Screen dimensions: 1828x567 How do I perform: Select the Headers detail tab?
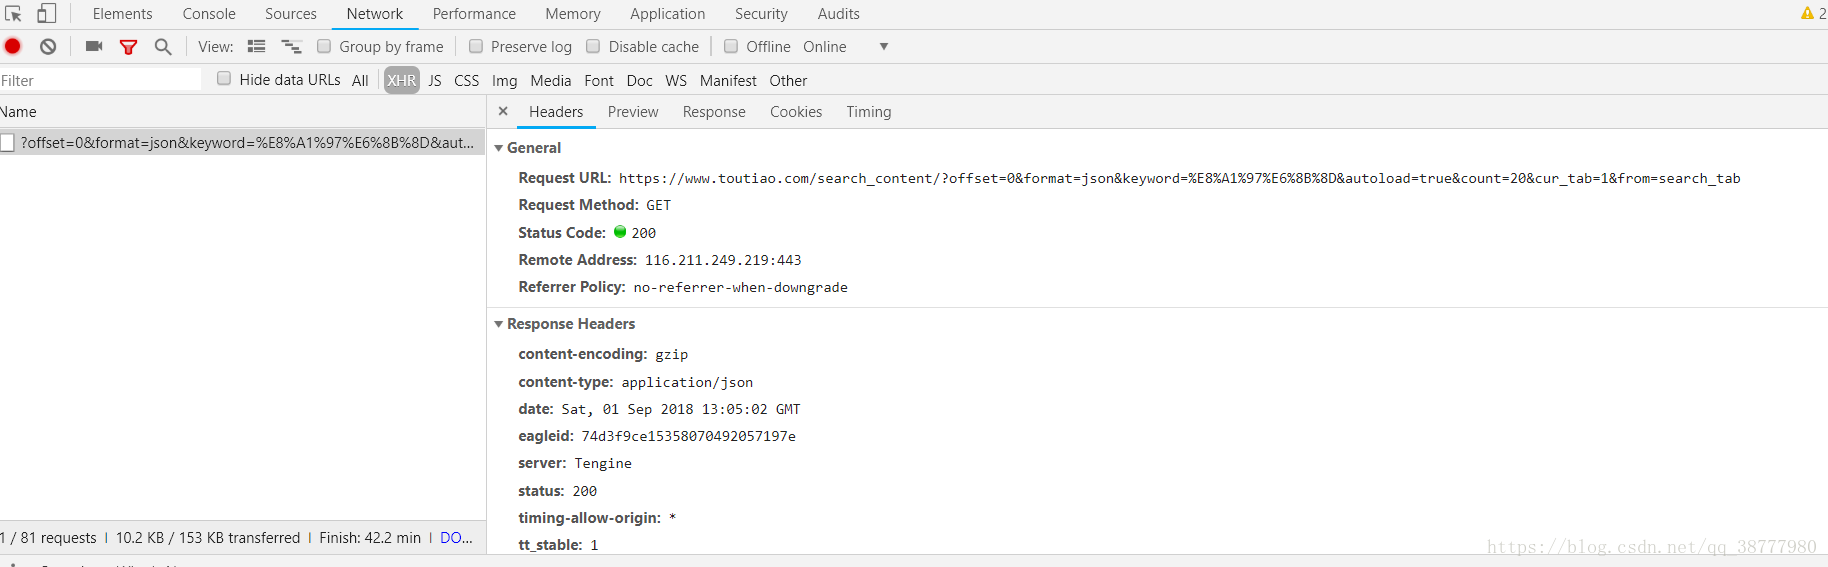click(556, 112)
